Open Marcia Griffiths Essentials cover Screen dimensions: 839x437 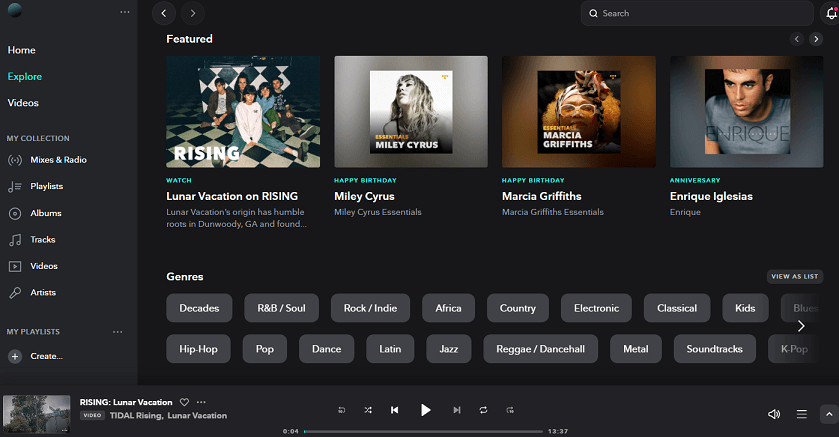click(x=579, y=112)
